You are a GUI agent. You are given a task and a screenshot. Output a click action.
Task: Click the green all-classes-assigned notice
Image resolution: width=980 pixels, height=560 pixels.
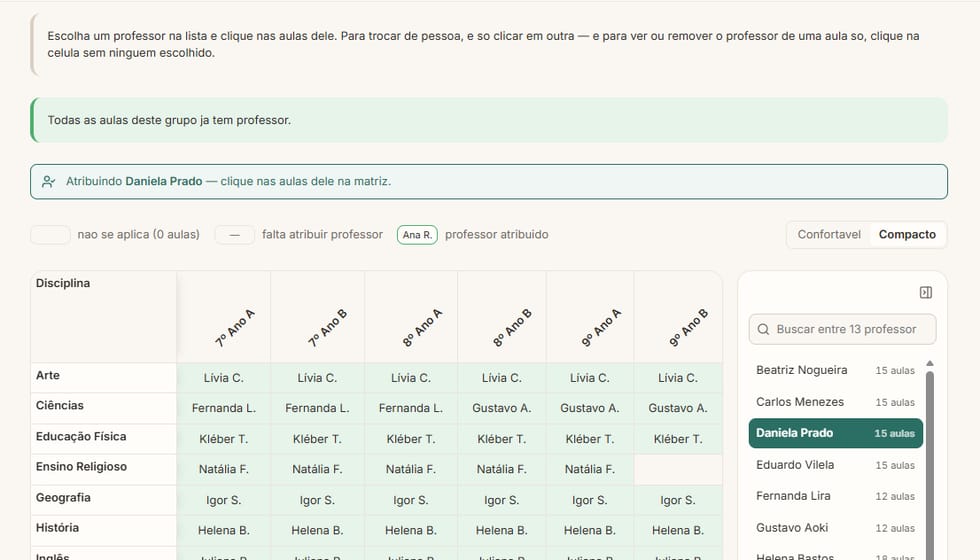coord(489,120)
